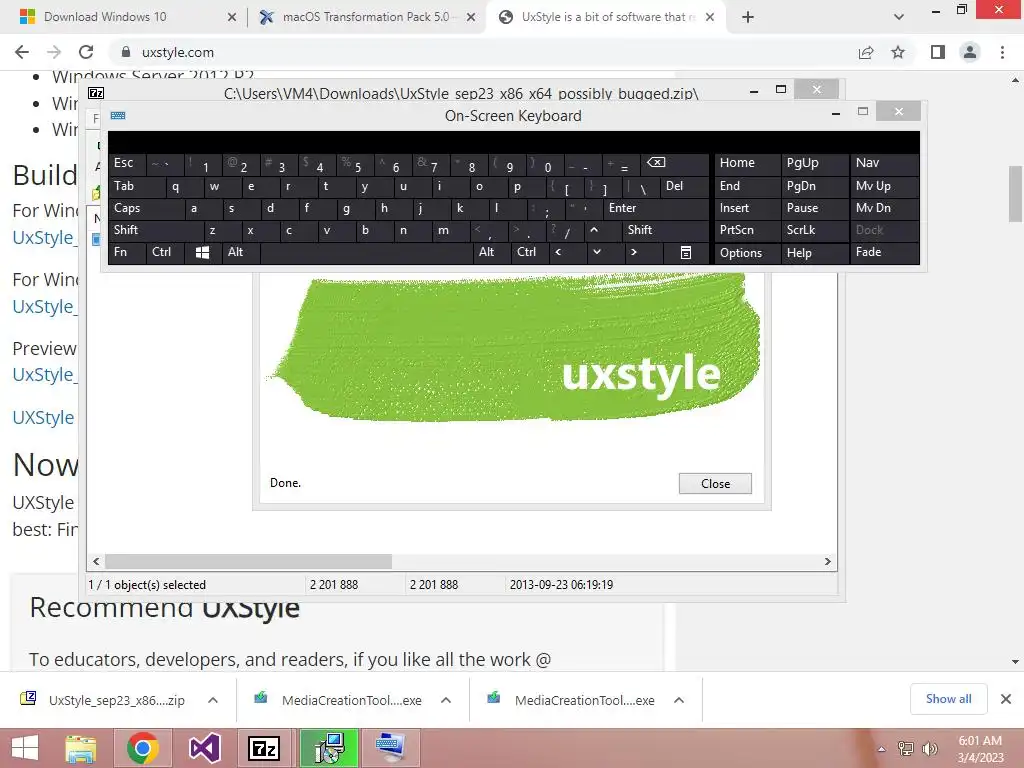Viewport: 1024px width, 768px height.
Task: Toggle the Fn key
Action: pyautogui.click(x=127, y=252)
